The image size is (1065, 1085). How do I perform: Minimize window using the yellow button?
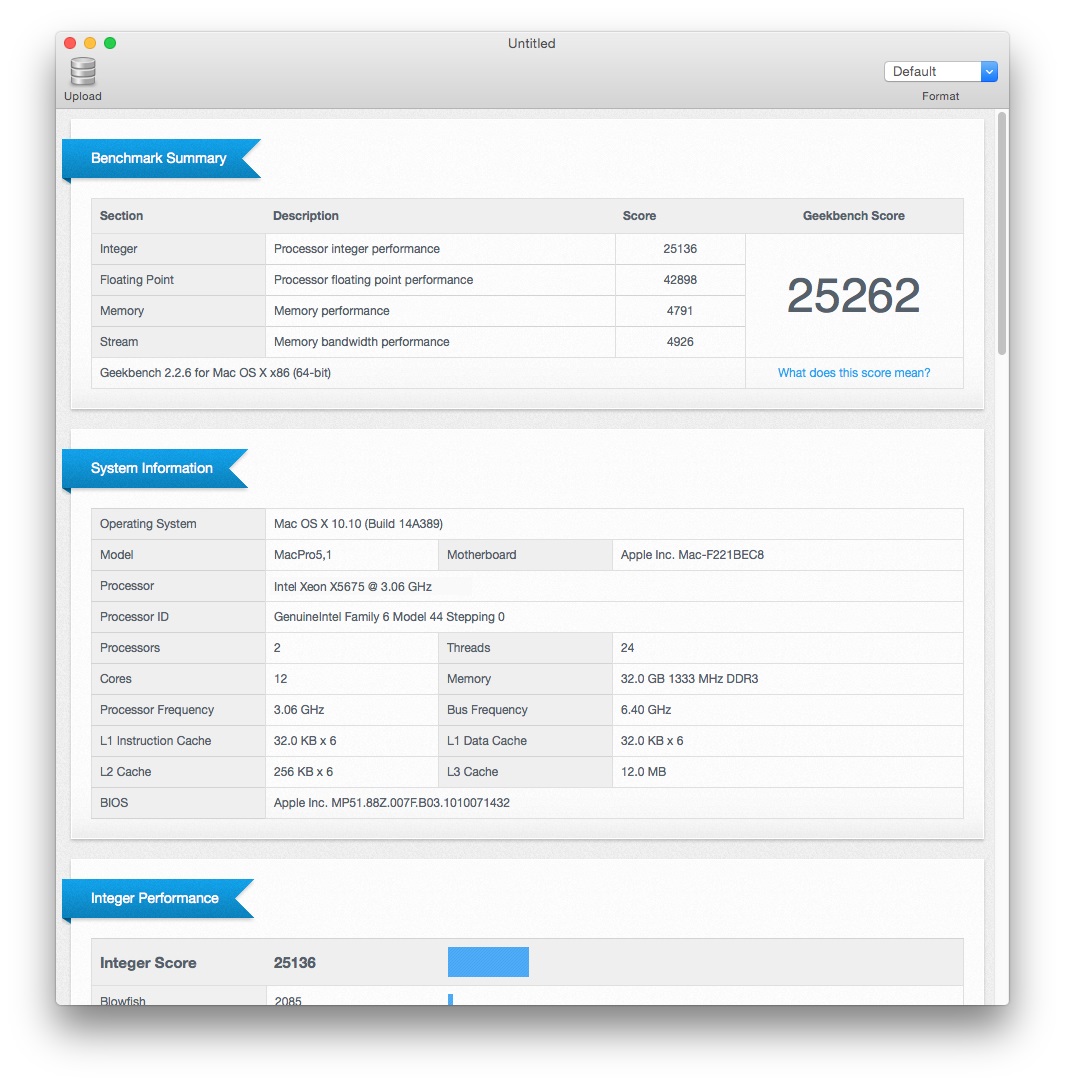coord(90,43)
